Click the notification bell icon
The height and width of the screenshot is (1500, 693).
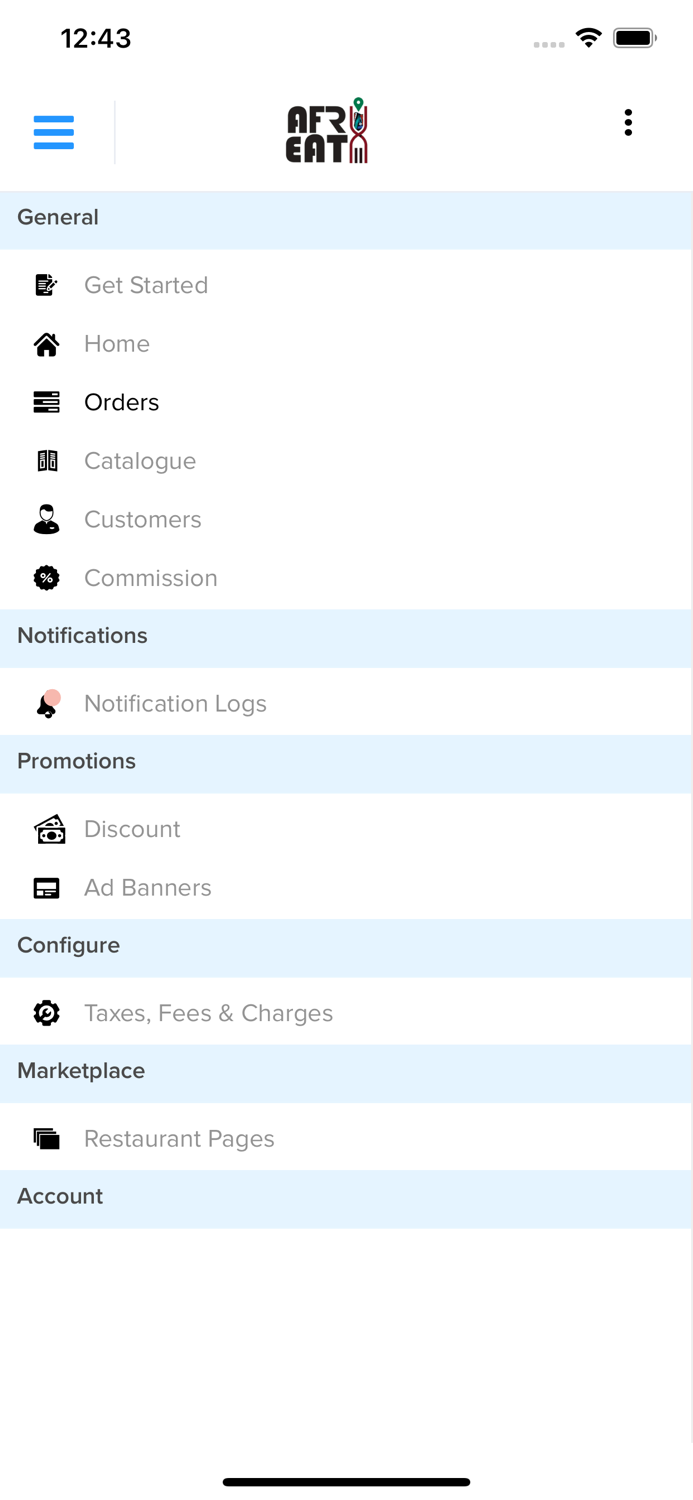(x=47, y=704)
